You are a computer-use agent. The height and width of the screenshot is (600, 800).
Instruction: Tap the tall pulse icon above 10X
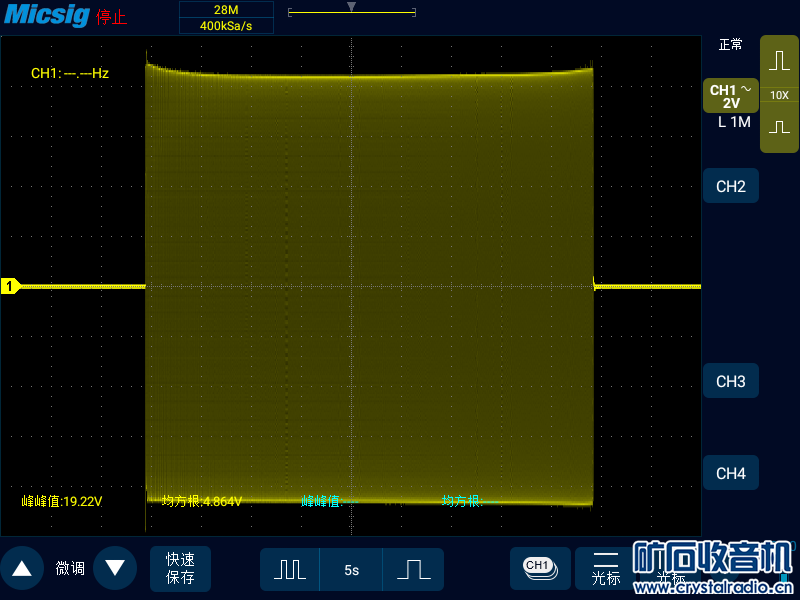click(x=779, y=61)
